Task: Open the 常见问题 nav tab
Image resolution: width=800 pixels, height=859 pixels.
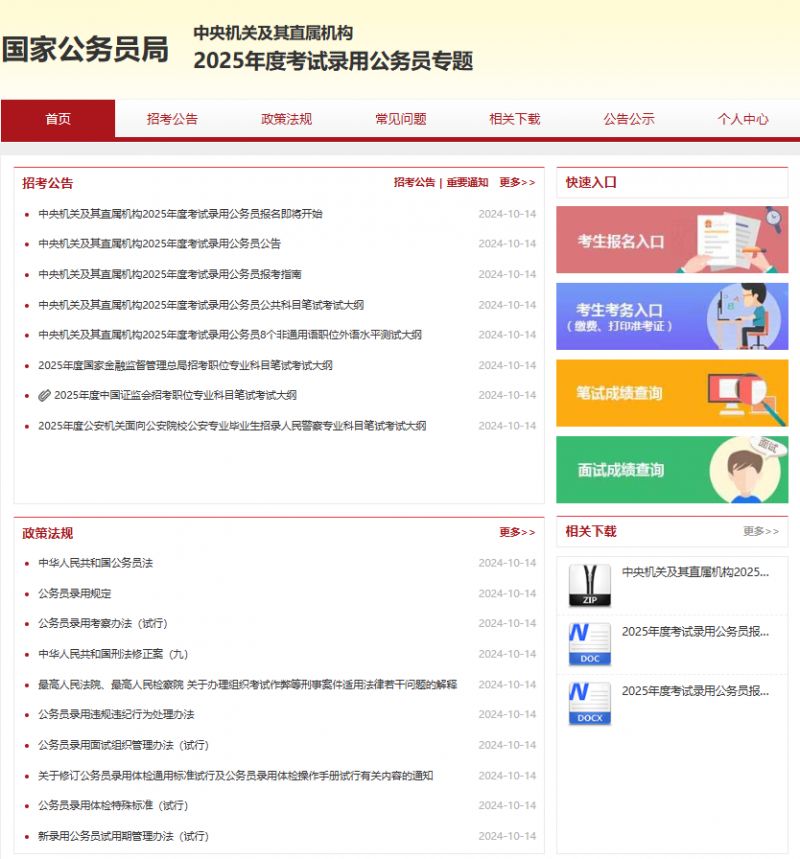Action: point(401,119)
